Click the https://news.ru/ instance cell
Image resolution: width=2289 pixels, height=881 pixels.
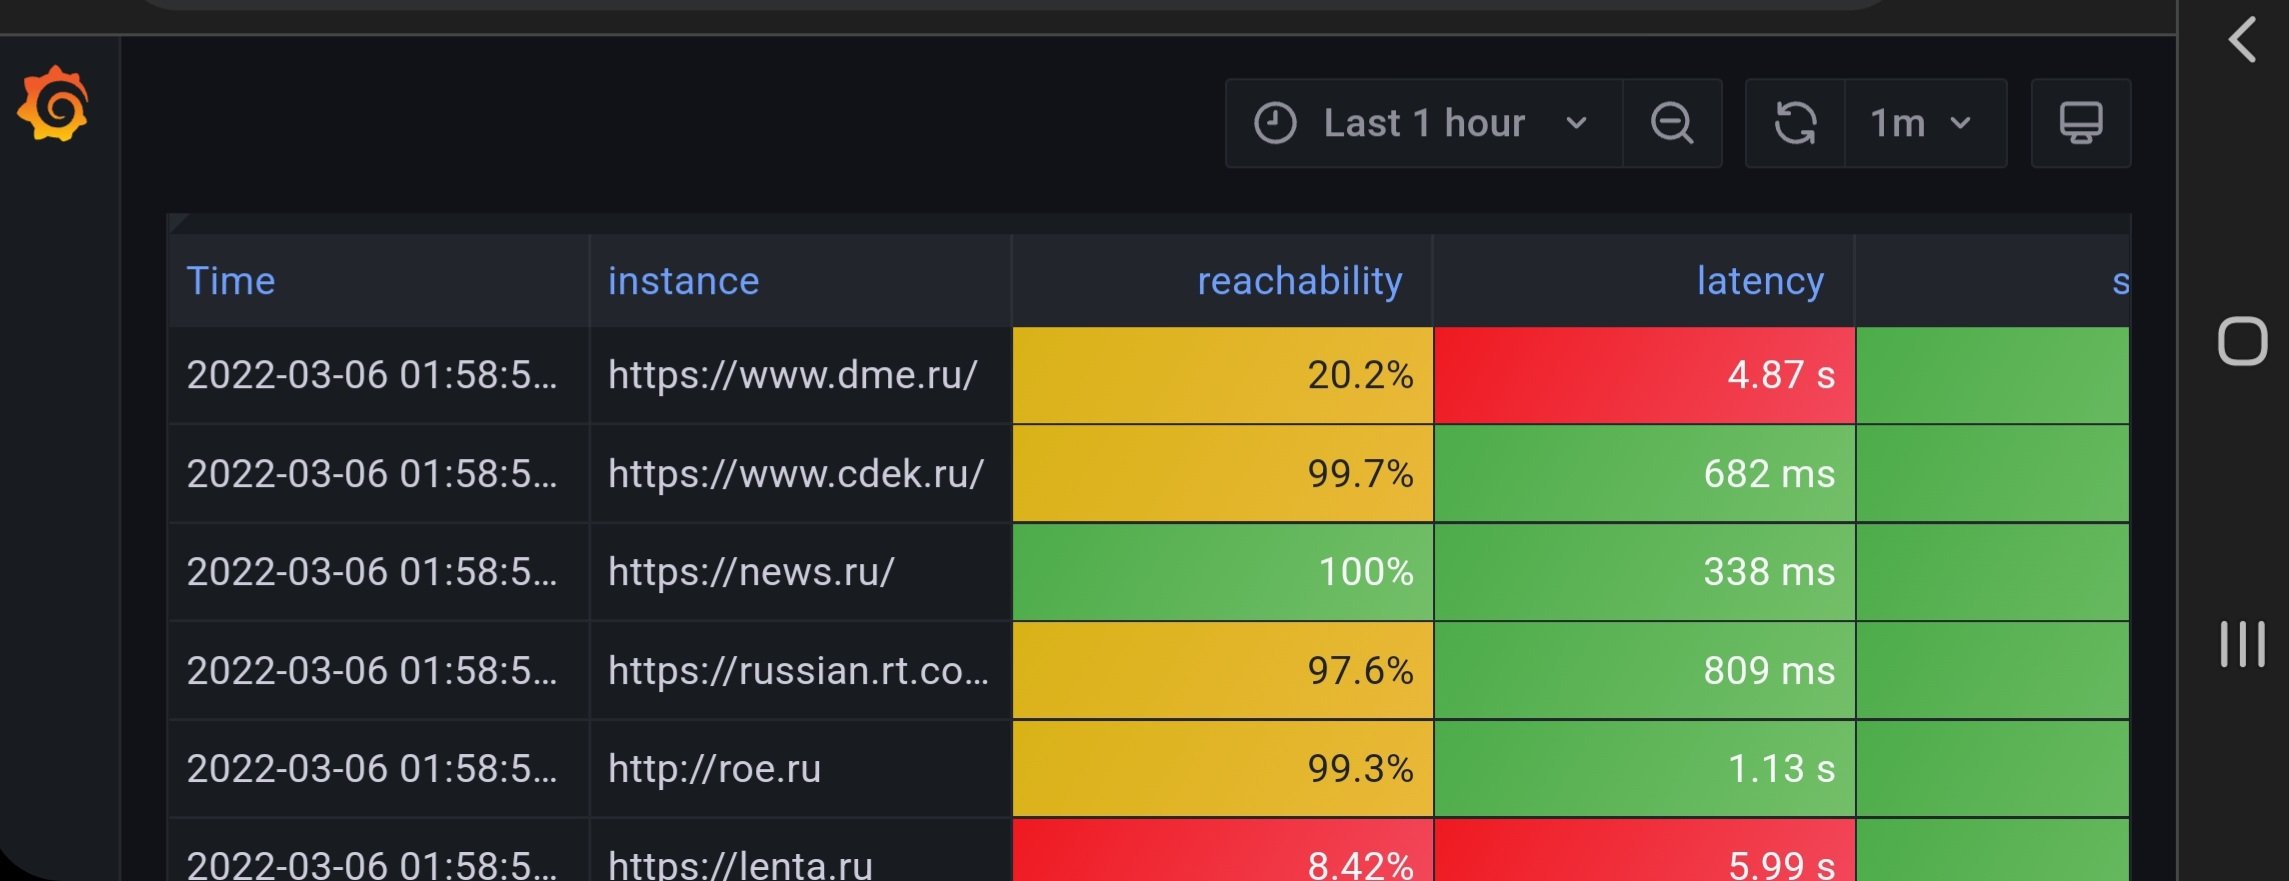[751, 573]
